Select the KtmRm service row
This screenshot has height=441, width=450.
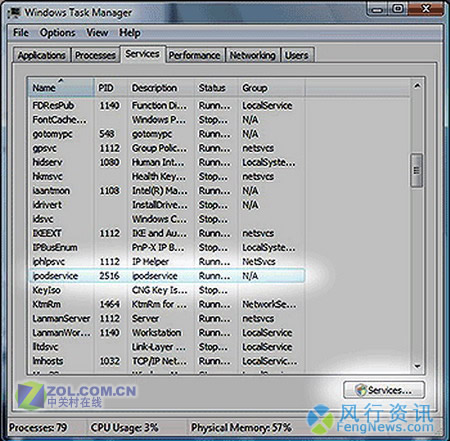click(x=166, y=304)
